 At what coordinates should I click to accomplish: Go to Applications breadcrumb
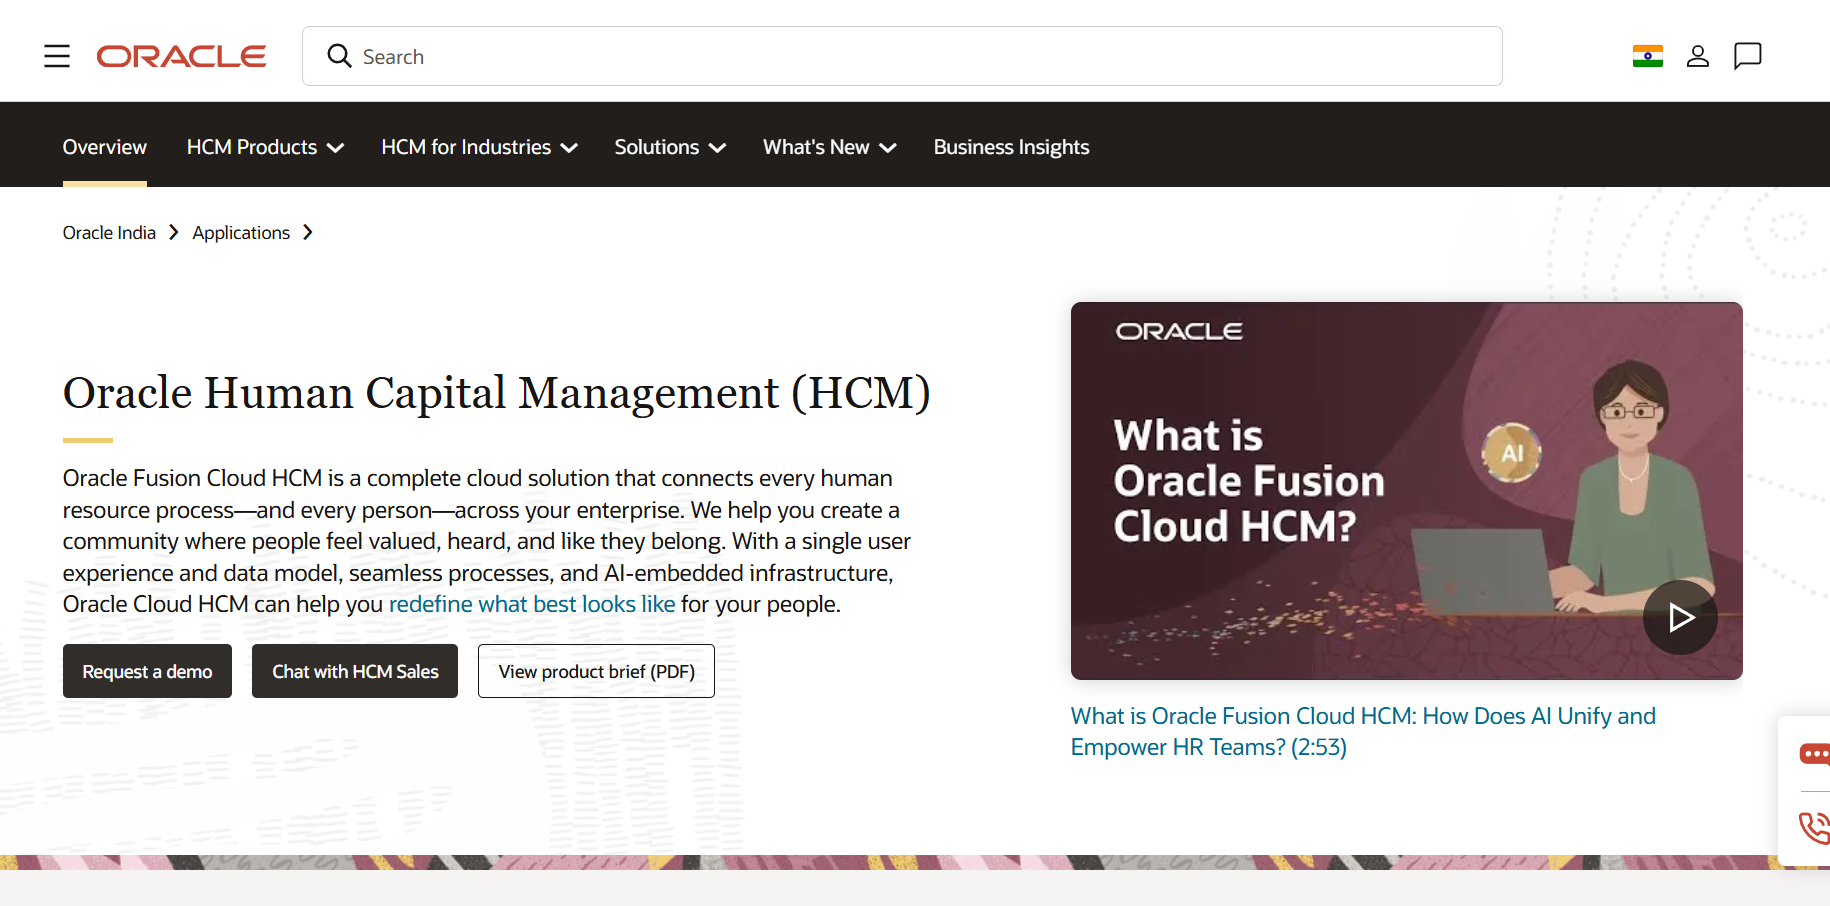click(x=241, y=233)
